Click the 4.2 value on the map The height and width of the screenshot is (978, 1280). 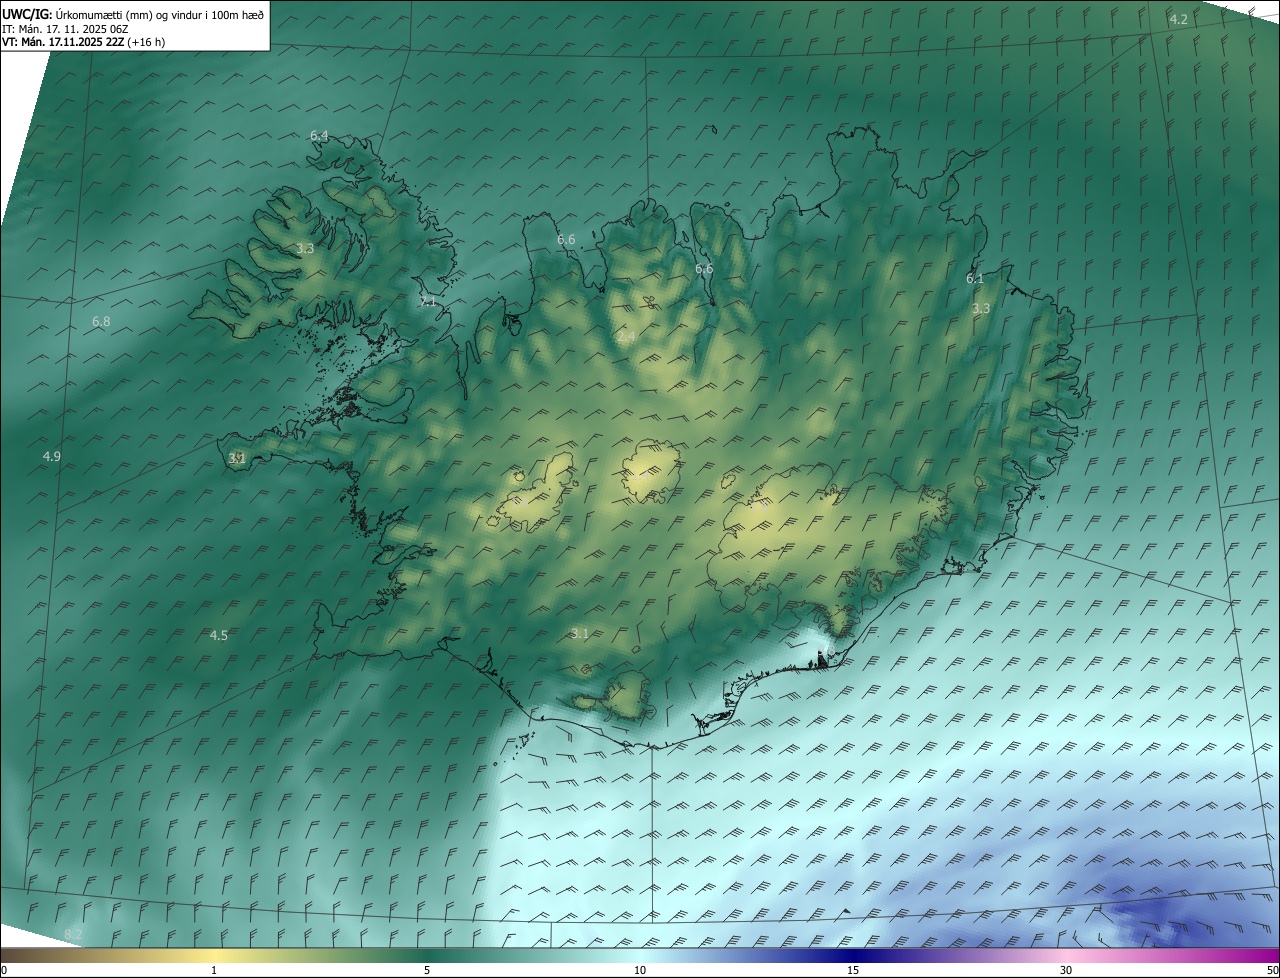(1179, 20)
